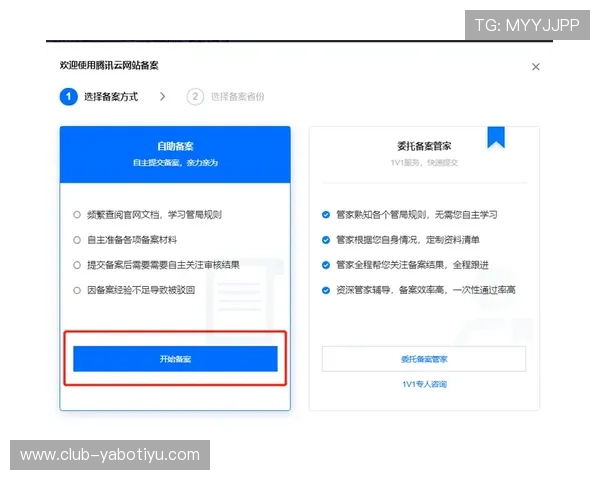The height and width of the screenshot is (480, 600).
Task: Click subtitle 1V1服务，快速提交
Action: (424, 163)
